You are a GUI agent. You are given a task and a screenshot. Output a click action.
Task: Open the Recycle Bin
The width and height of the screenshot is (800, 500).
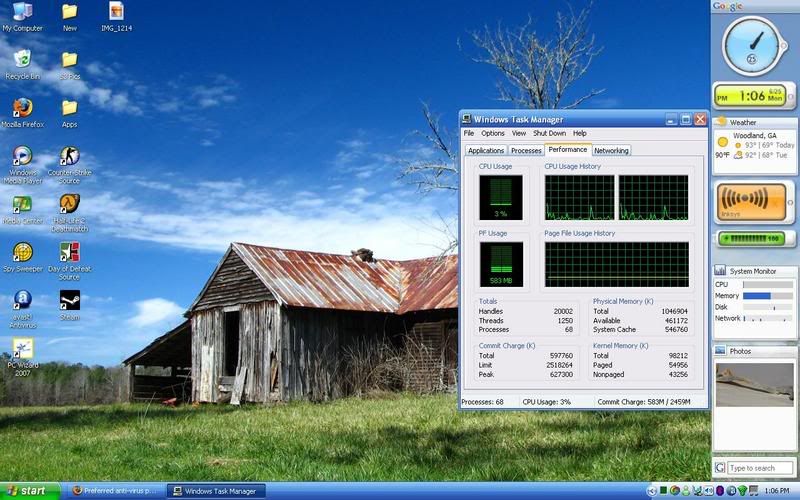[22, 60]
